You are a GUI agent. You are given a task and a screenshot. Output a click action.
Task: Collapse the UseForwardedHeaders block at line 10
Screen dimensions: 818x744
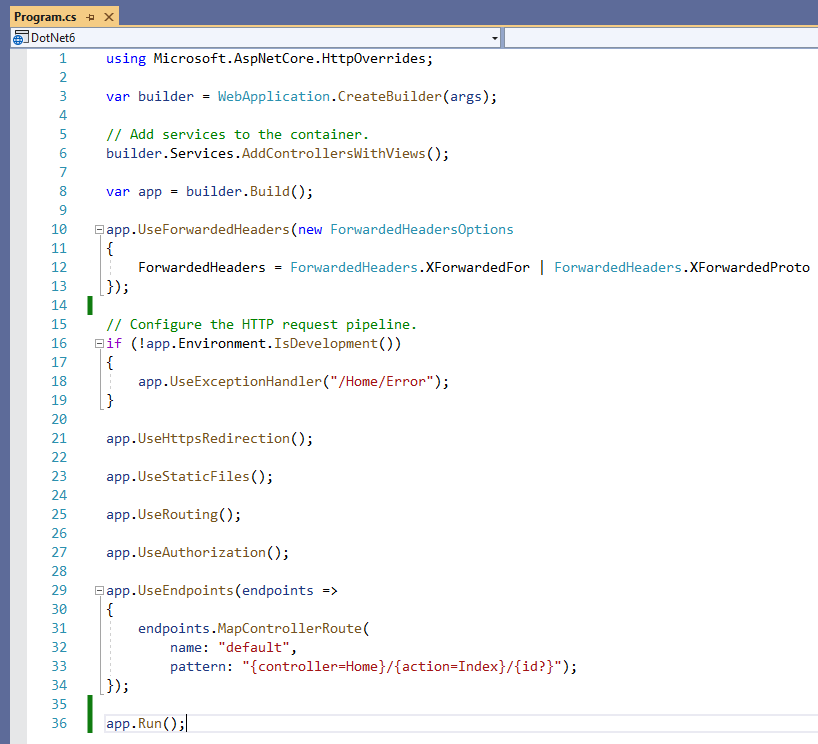[x=99, y=230]
